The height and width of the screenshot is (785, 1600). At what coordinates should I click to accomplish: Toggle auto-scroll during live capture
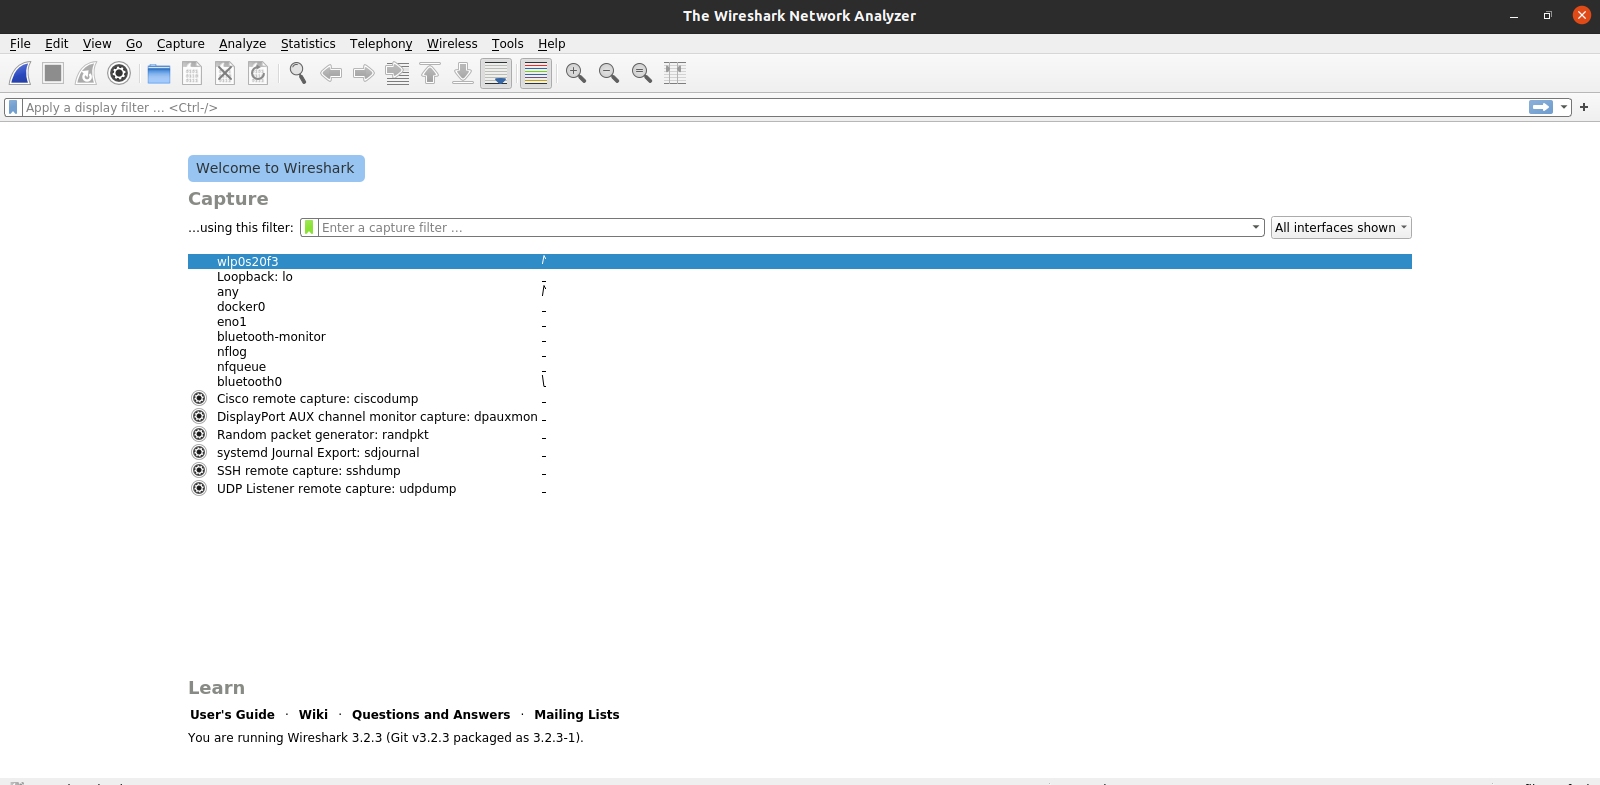(496, 73)
